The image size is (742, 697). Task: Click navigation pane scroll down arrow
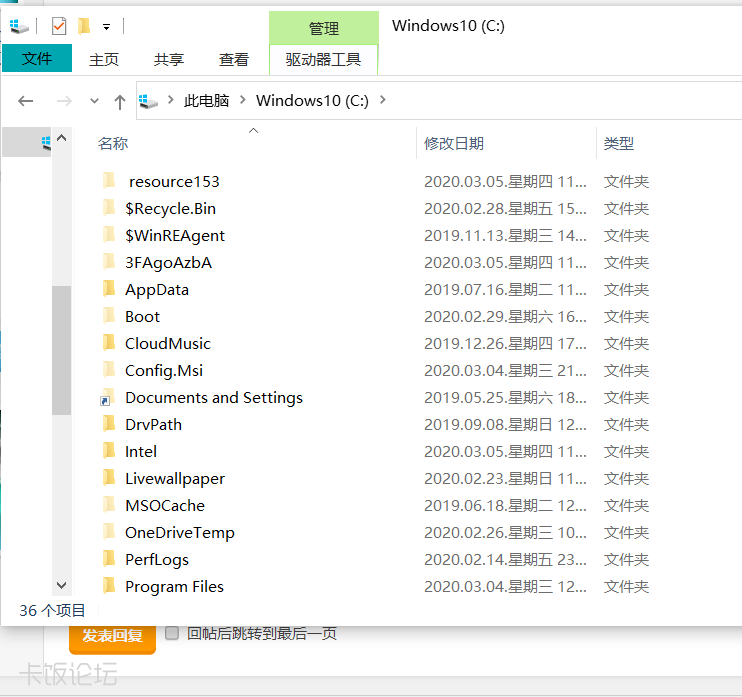(x=62, y=585)
